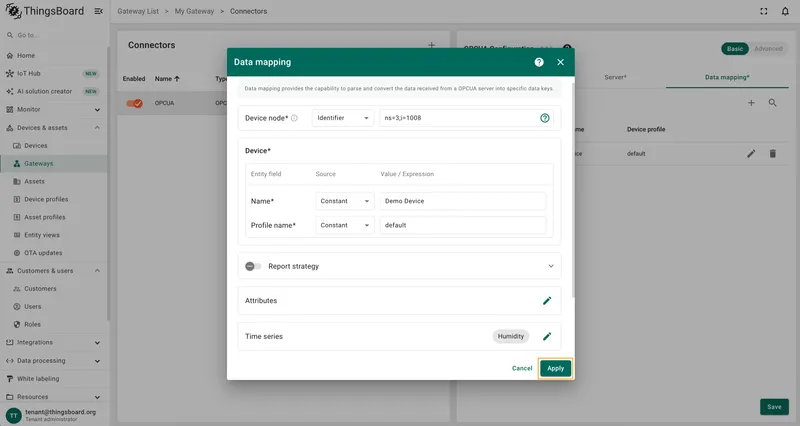Expand the Report strategy section chevron
The height and width of the screenshot is (426, 800).
pyautogui.click(x=551, y=266)
